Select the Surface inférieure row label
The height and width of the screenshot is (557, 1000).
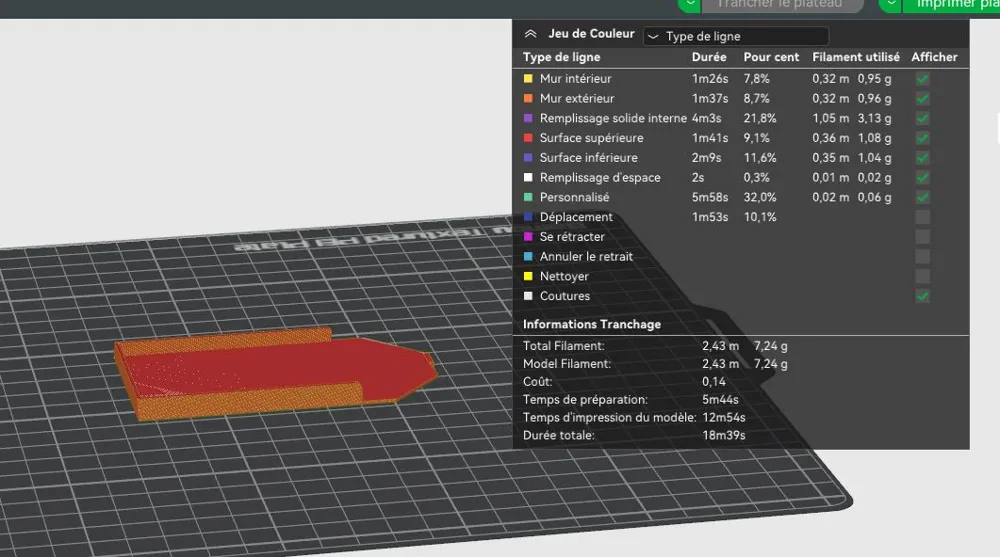589,158
